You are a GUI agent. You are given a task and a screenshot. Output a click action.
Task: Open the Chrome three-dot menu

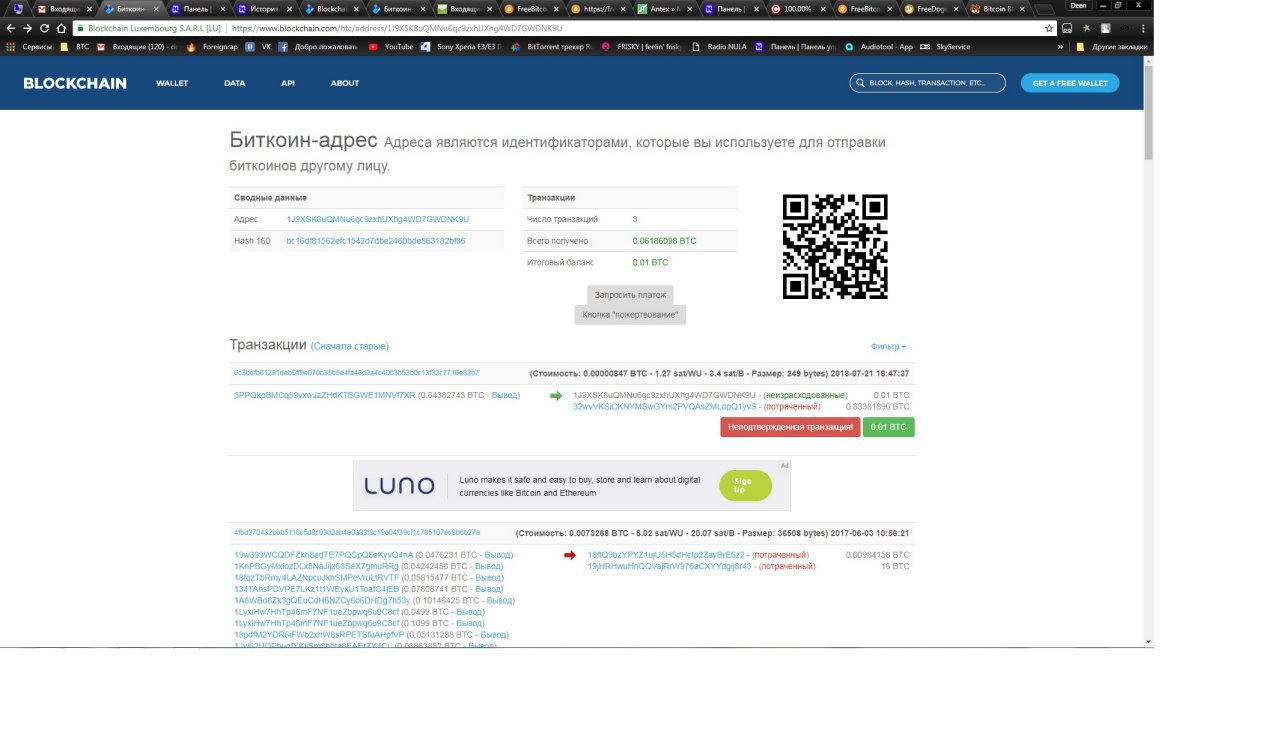click(x=1145, y=28)
